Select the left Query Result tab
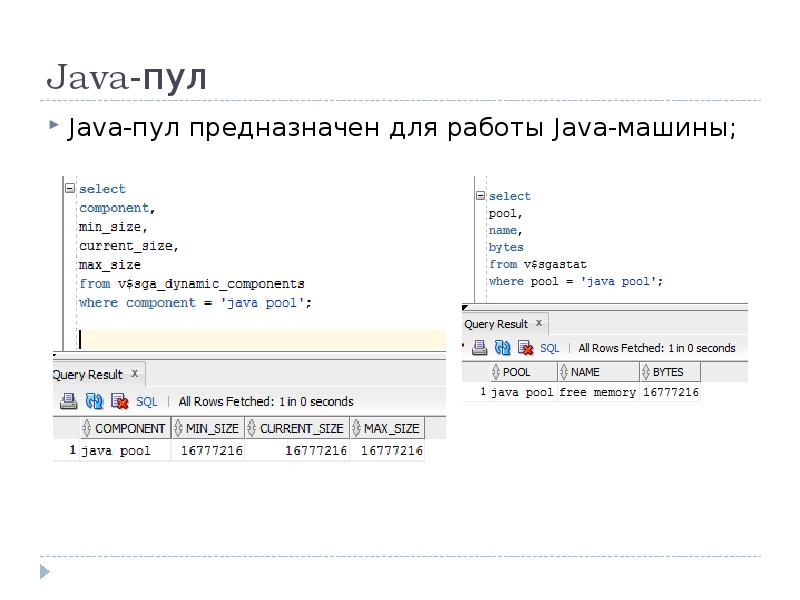The image size is (800, 600). coord(87,374)
